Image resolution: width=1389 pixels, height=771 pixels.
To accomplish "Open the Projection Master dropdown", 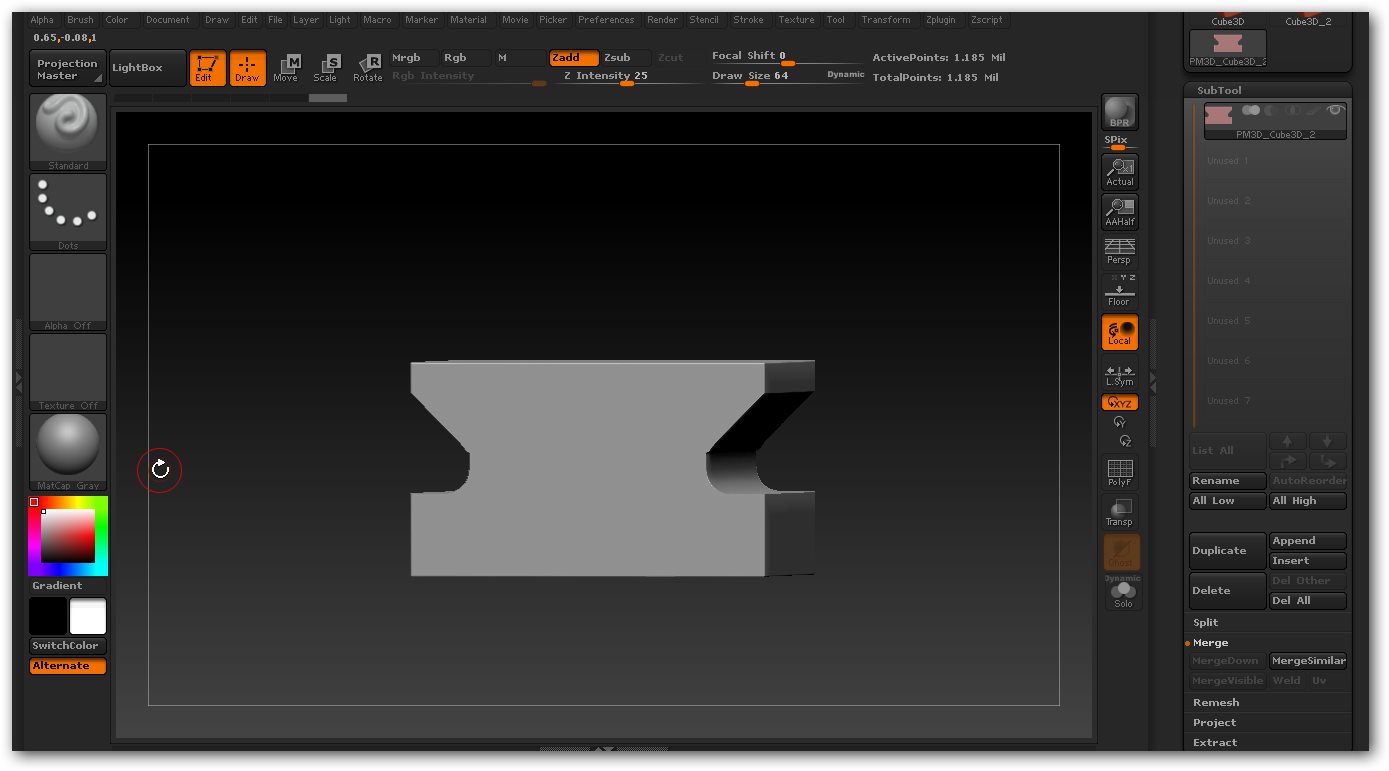I will pos(68,69).
